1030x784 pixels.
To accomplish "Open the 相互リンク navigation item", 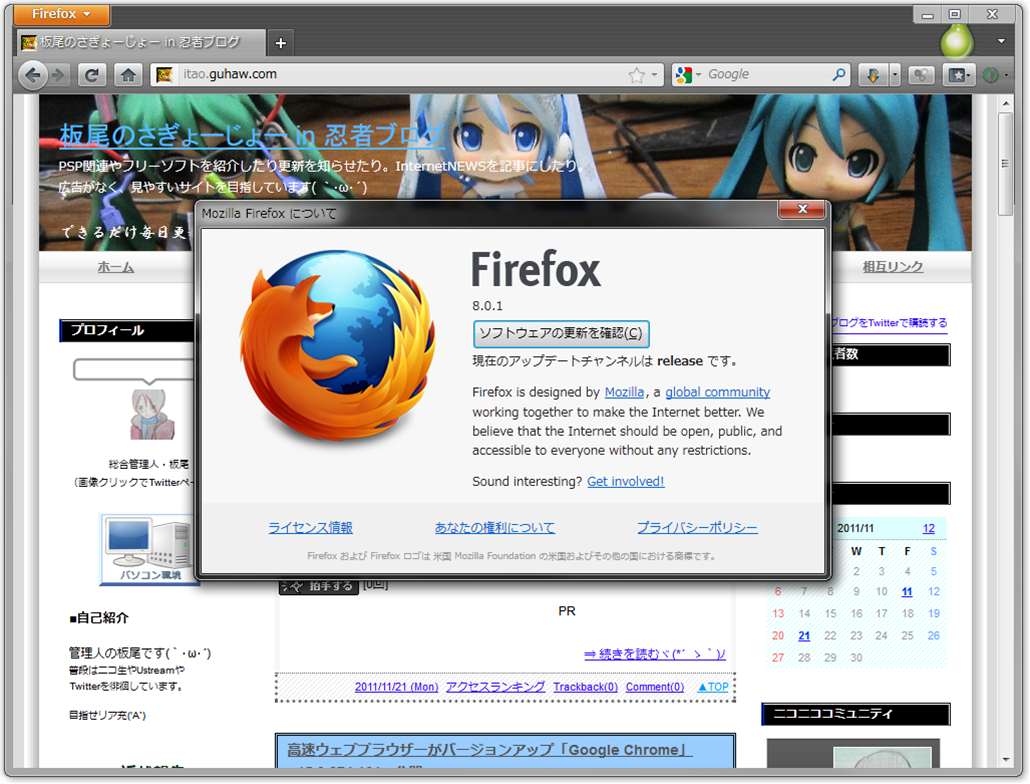I will (893, 266).
